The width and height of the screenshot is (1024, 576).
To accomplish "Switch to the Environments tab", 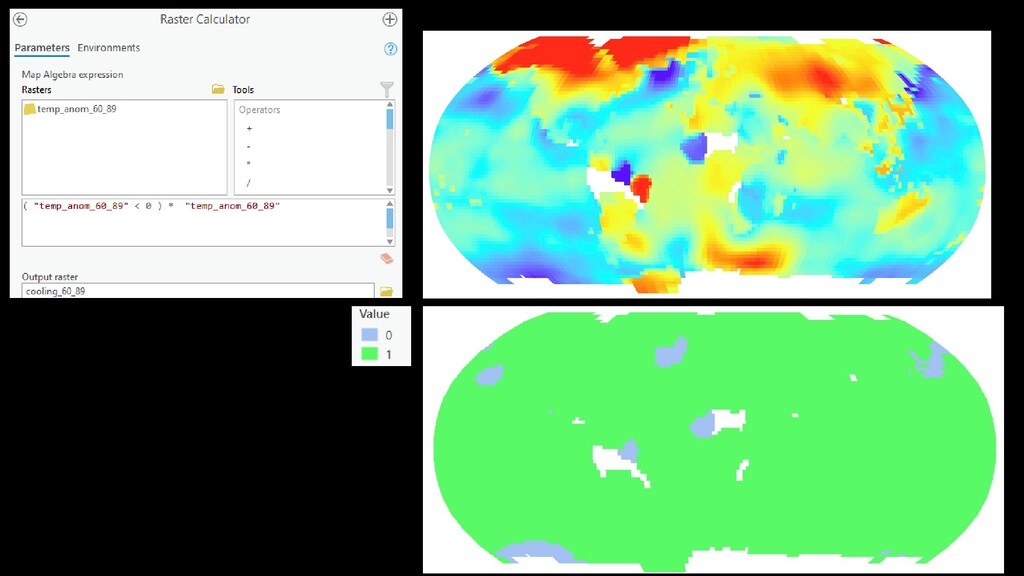I will [x=108, y=48].
